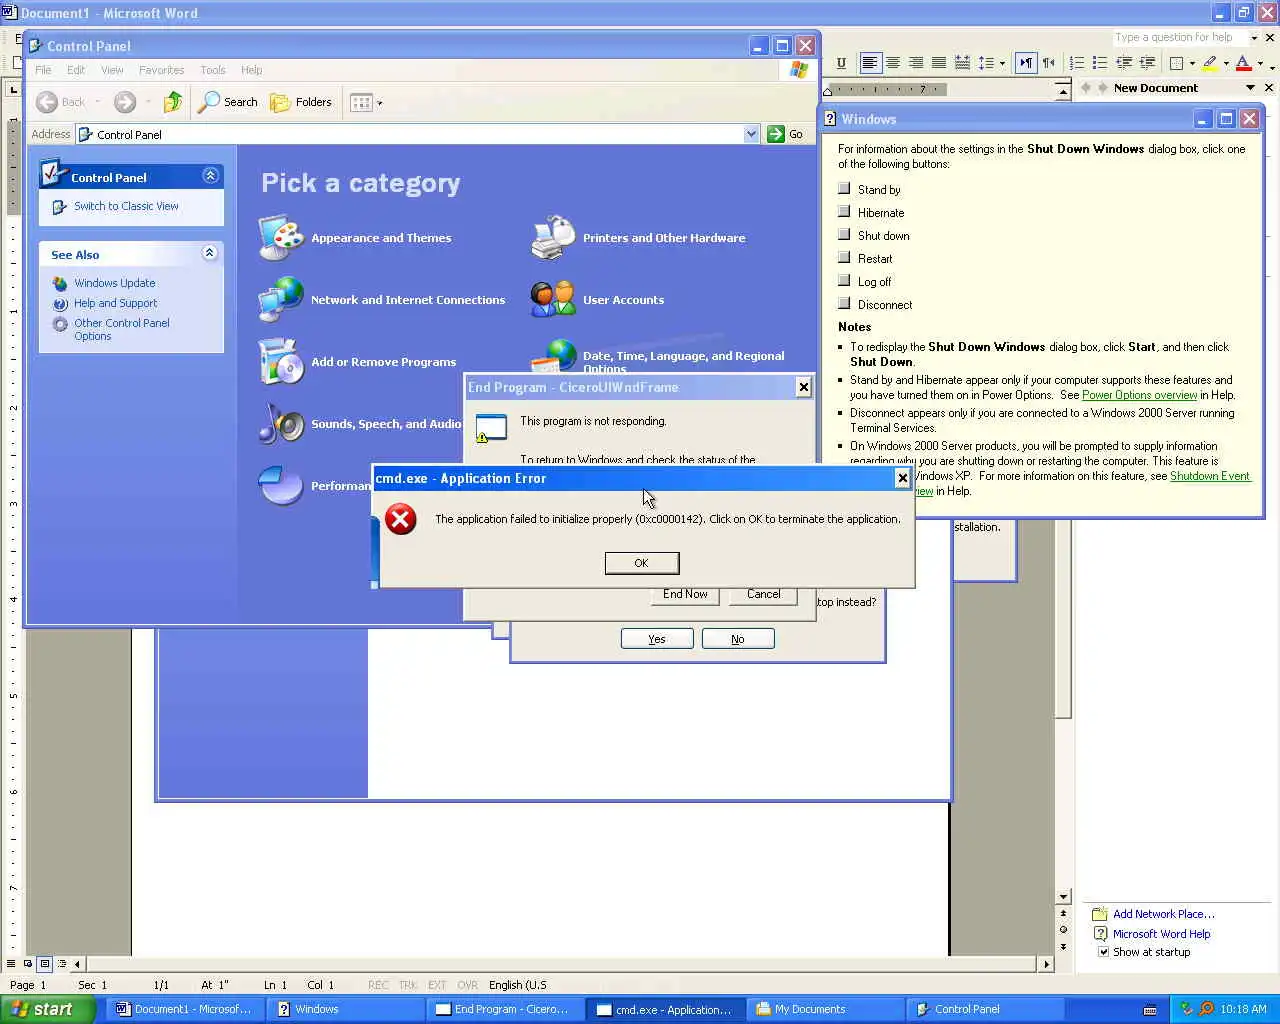
Task: Apply Justify alignment in Word toolbar
Action: (939, 63)
